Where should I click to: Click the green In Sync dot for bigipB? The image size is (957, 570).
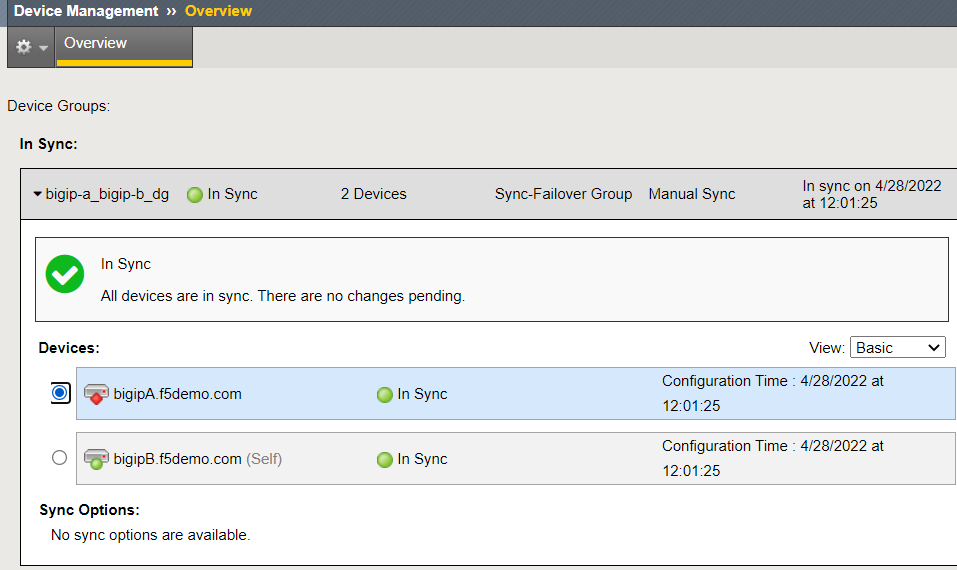(x=385, y=460)
